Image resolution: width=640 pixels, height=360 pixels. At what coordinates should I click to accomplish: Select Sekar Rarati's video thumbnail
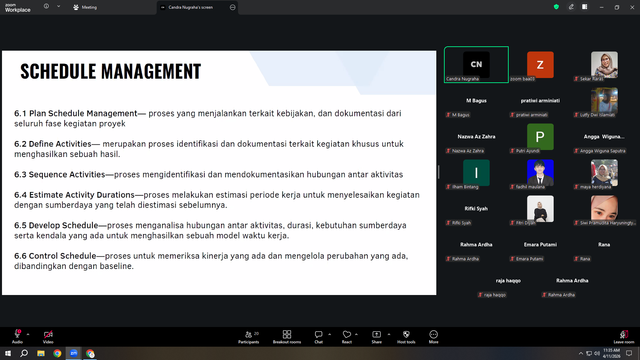(x=604, y=64)
